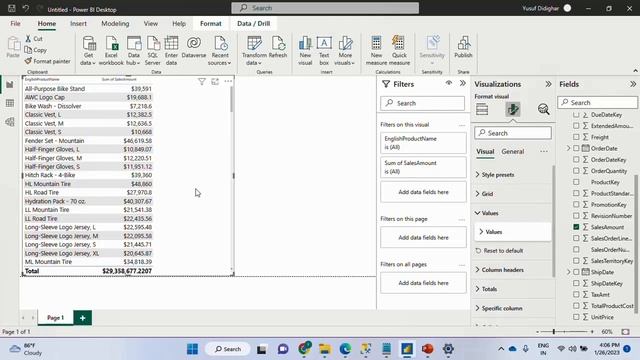The width and height of the screenshot is (640, 360).
Task: Connect to Dataverse
Action: pyautogui.click(x=194, y=48)
